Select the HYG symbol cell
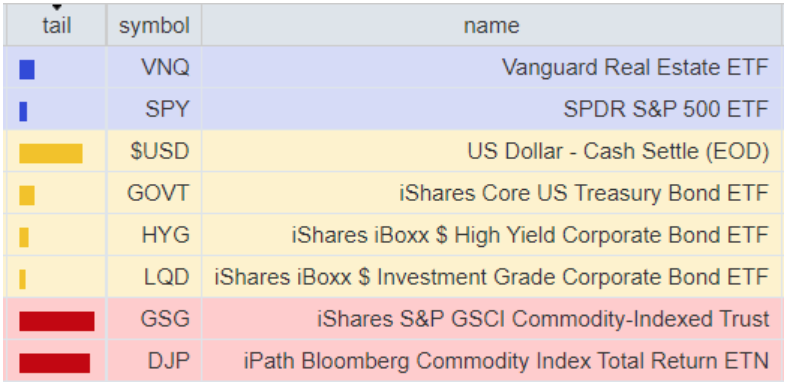Viewport: 788px width, 384px height. pyautogui.click(x=154, y=235)
